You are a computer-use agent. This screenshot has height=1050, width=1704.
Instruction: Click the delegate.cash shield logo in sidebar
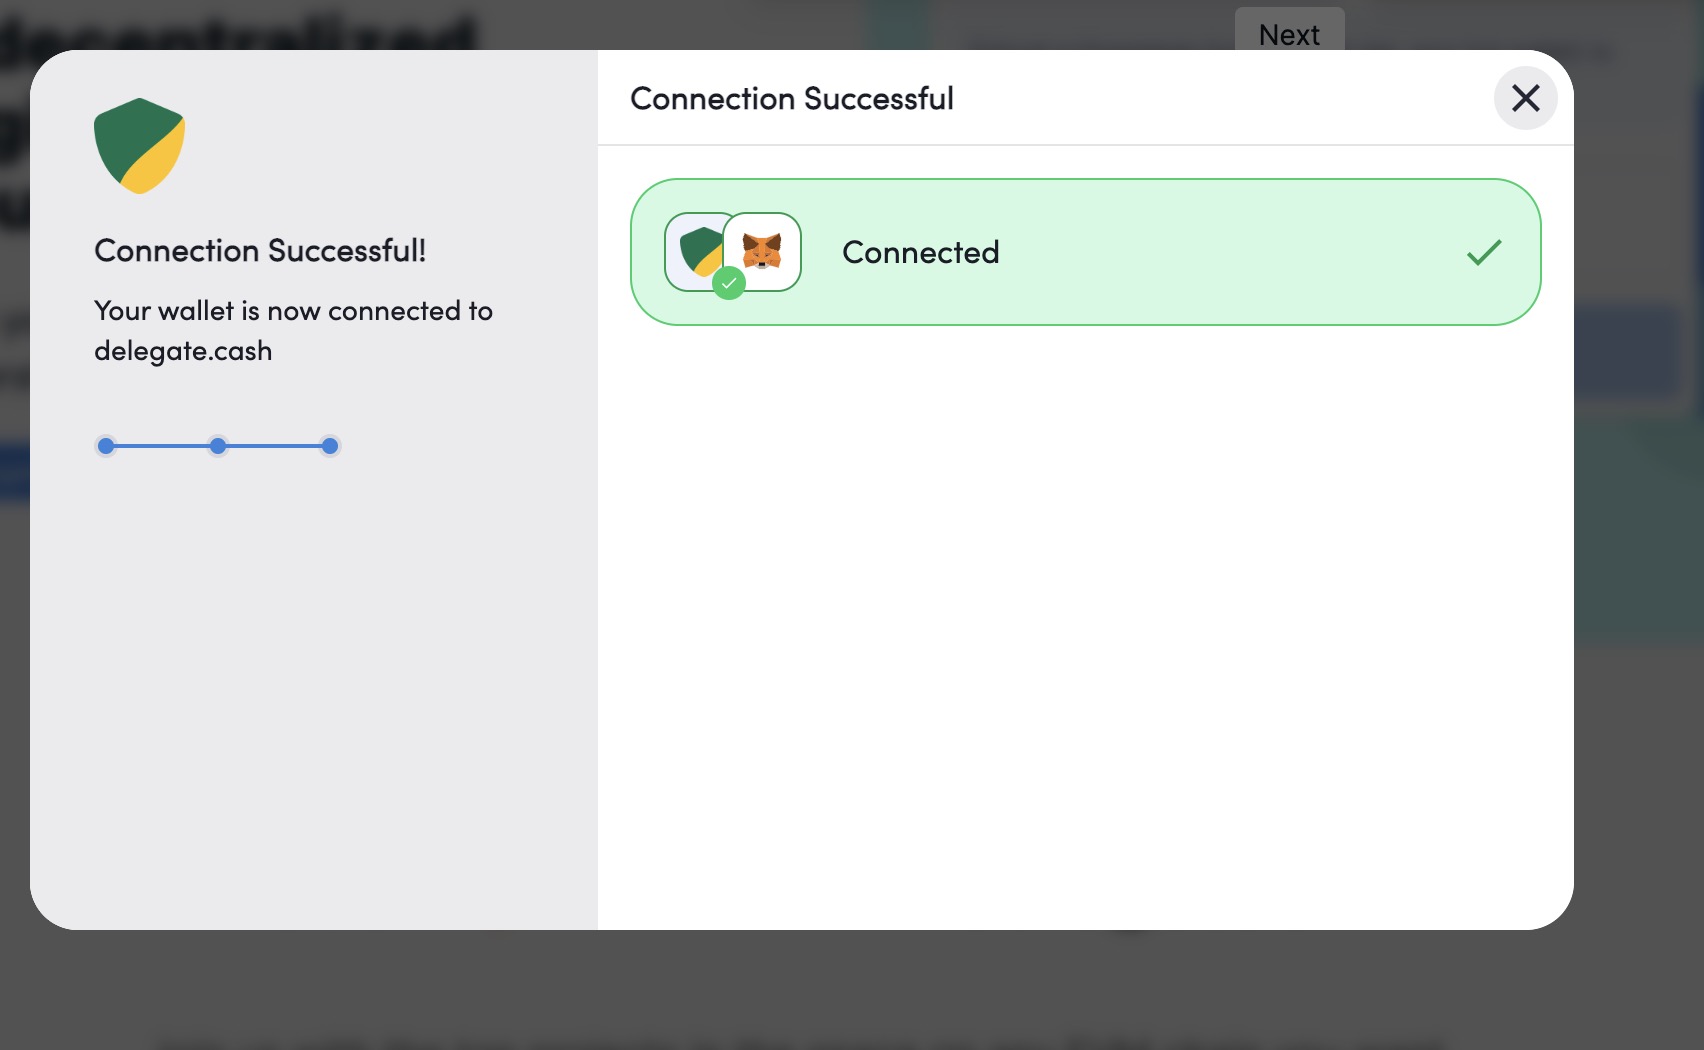click(x=139, y=146)
